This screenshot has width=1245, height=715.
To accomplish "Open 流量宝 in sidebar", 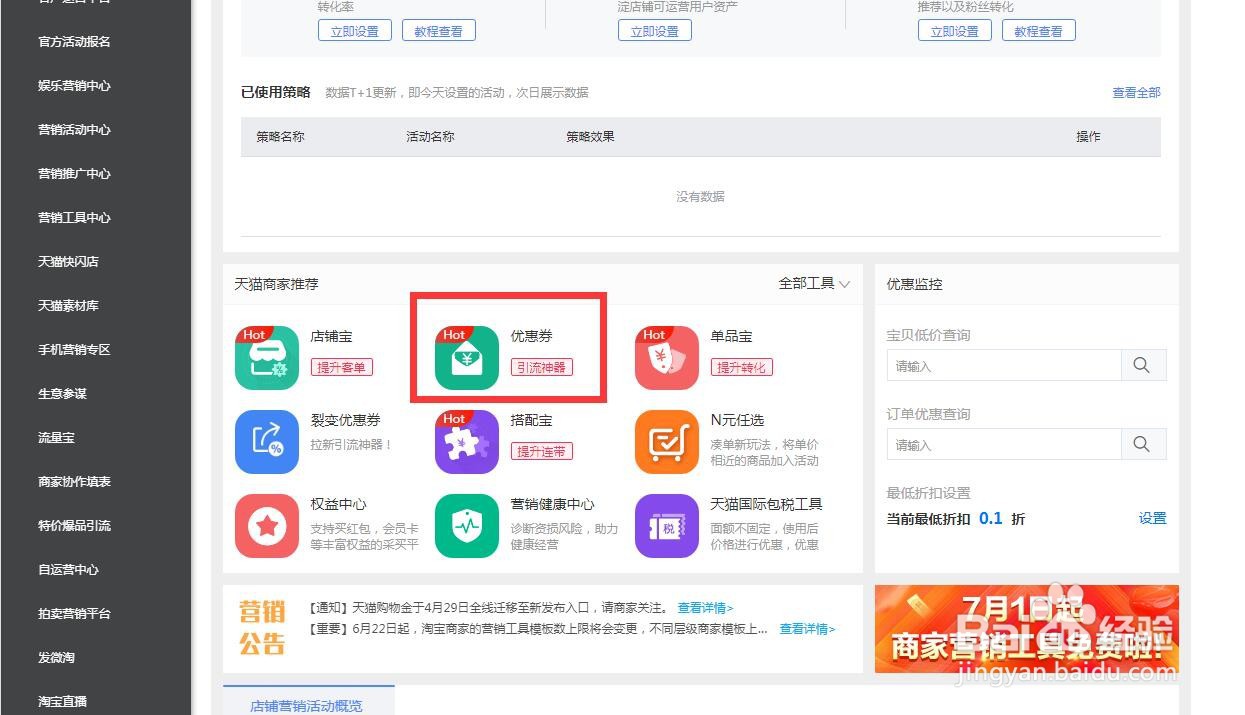I will pyautogui.click(x=56, y=438).
